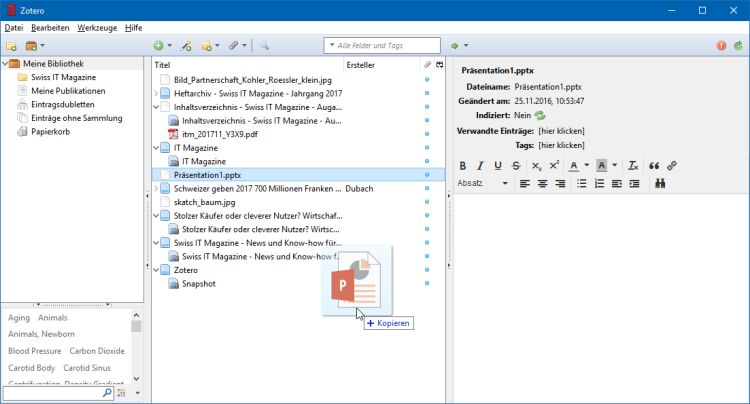Insert a blockquote with the quote icon
Screen dimensions: 750x404
(x=654, y=166)
